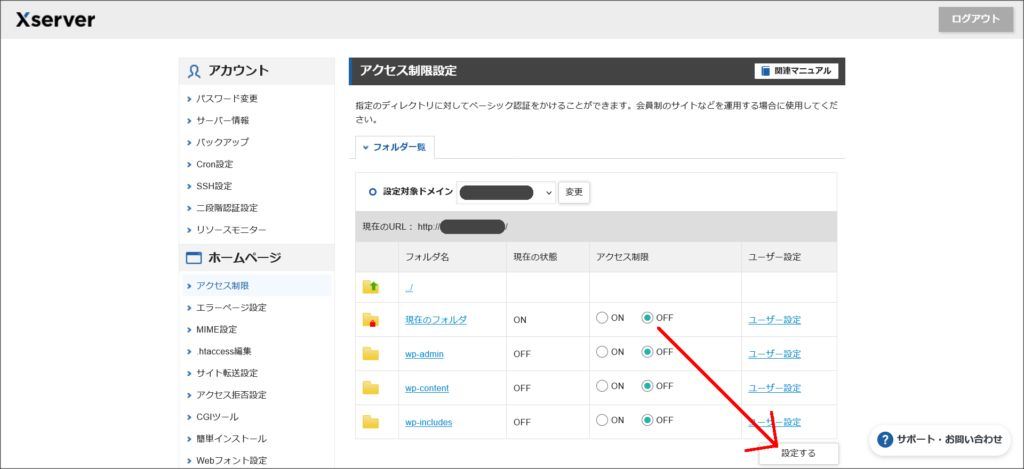Screen dimensions: 1024x469
Task: Click the アクセス制限設定 page heading
Action: (408, 71)
